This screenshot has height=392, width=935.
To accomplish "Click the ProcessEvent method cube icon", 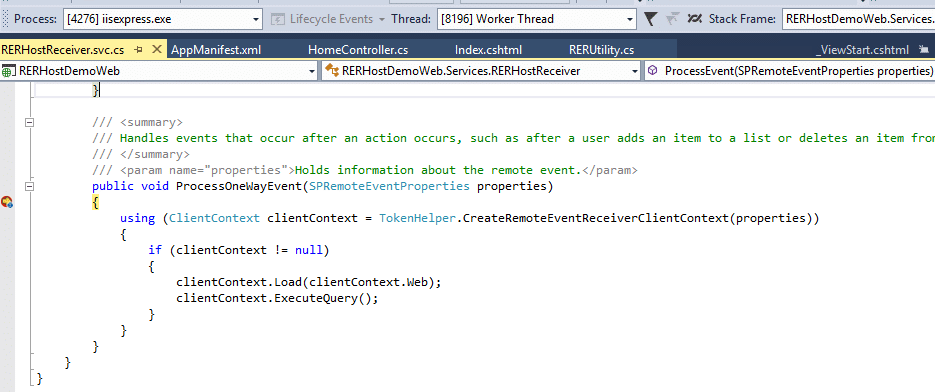I will click(653, 71).
